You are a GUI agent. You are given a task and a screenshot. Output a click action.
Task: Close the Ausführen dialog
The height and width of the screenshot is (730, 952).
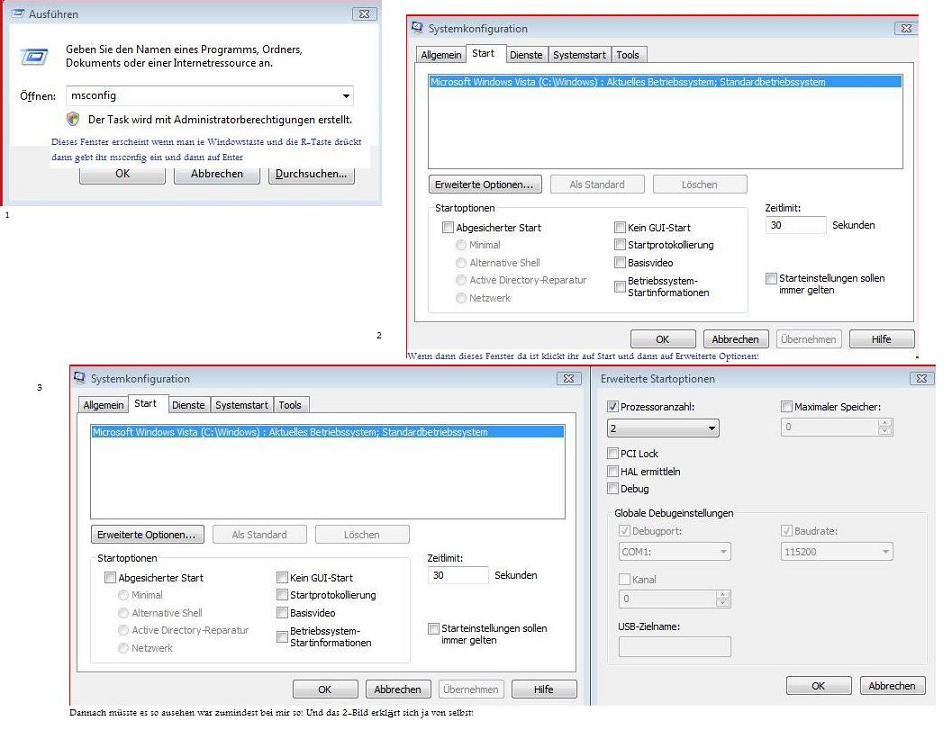pos(364,13)
